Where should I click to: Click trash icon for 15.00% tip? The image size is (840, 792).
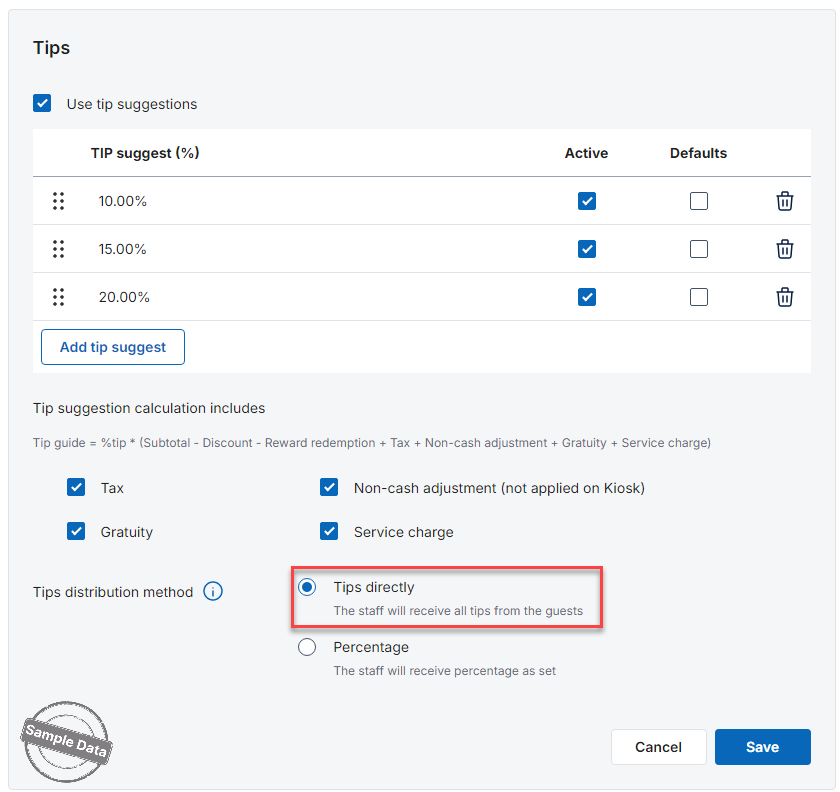pyautogui.click(x=785, y=249)
